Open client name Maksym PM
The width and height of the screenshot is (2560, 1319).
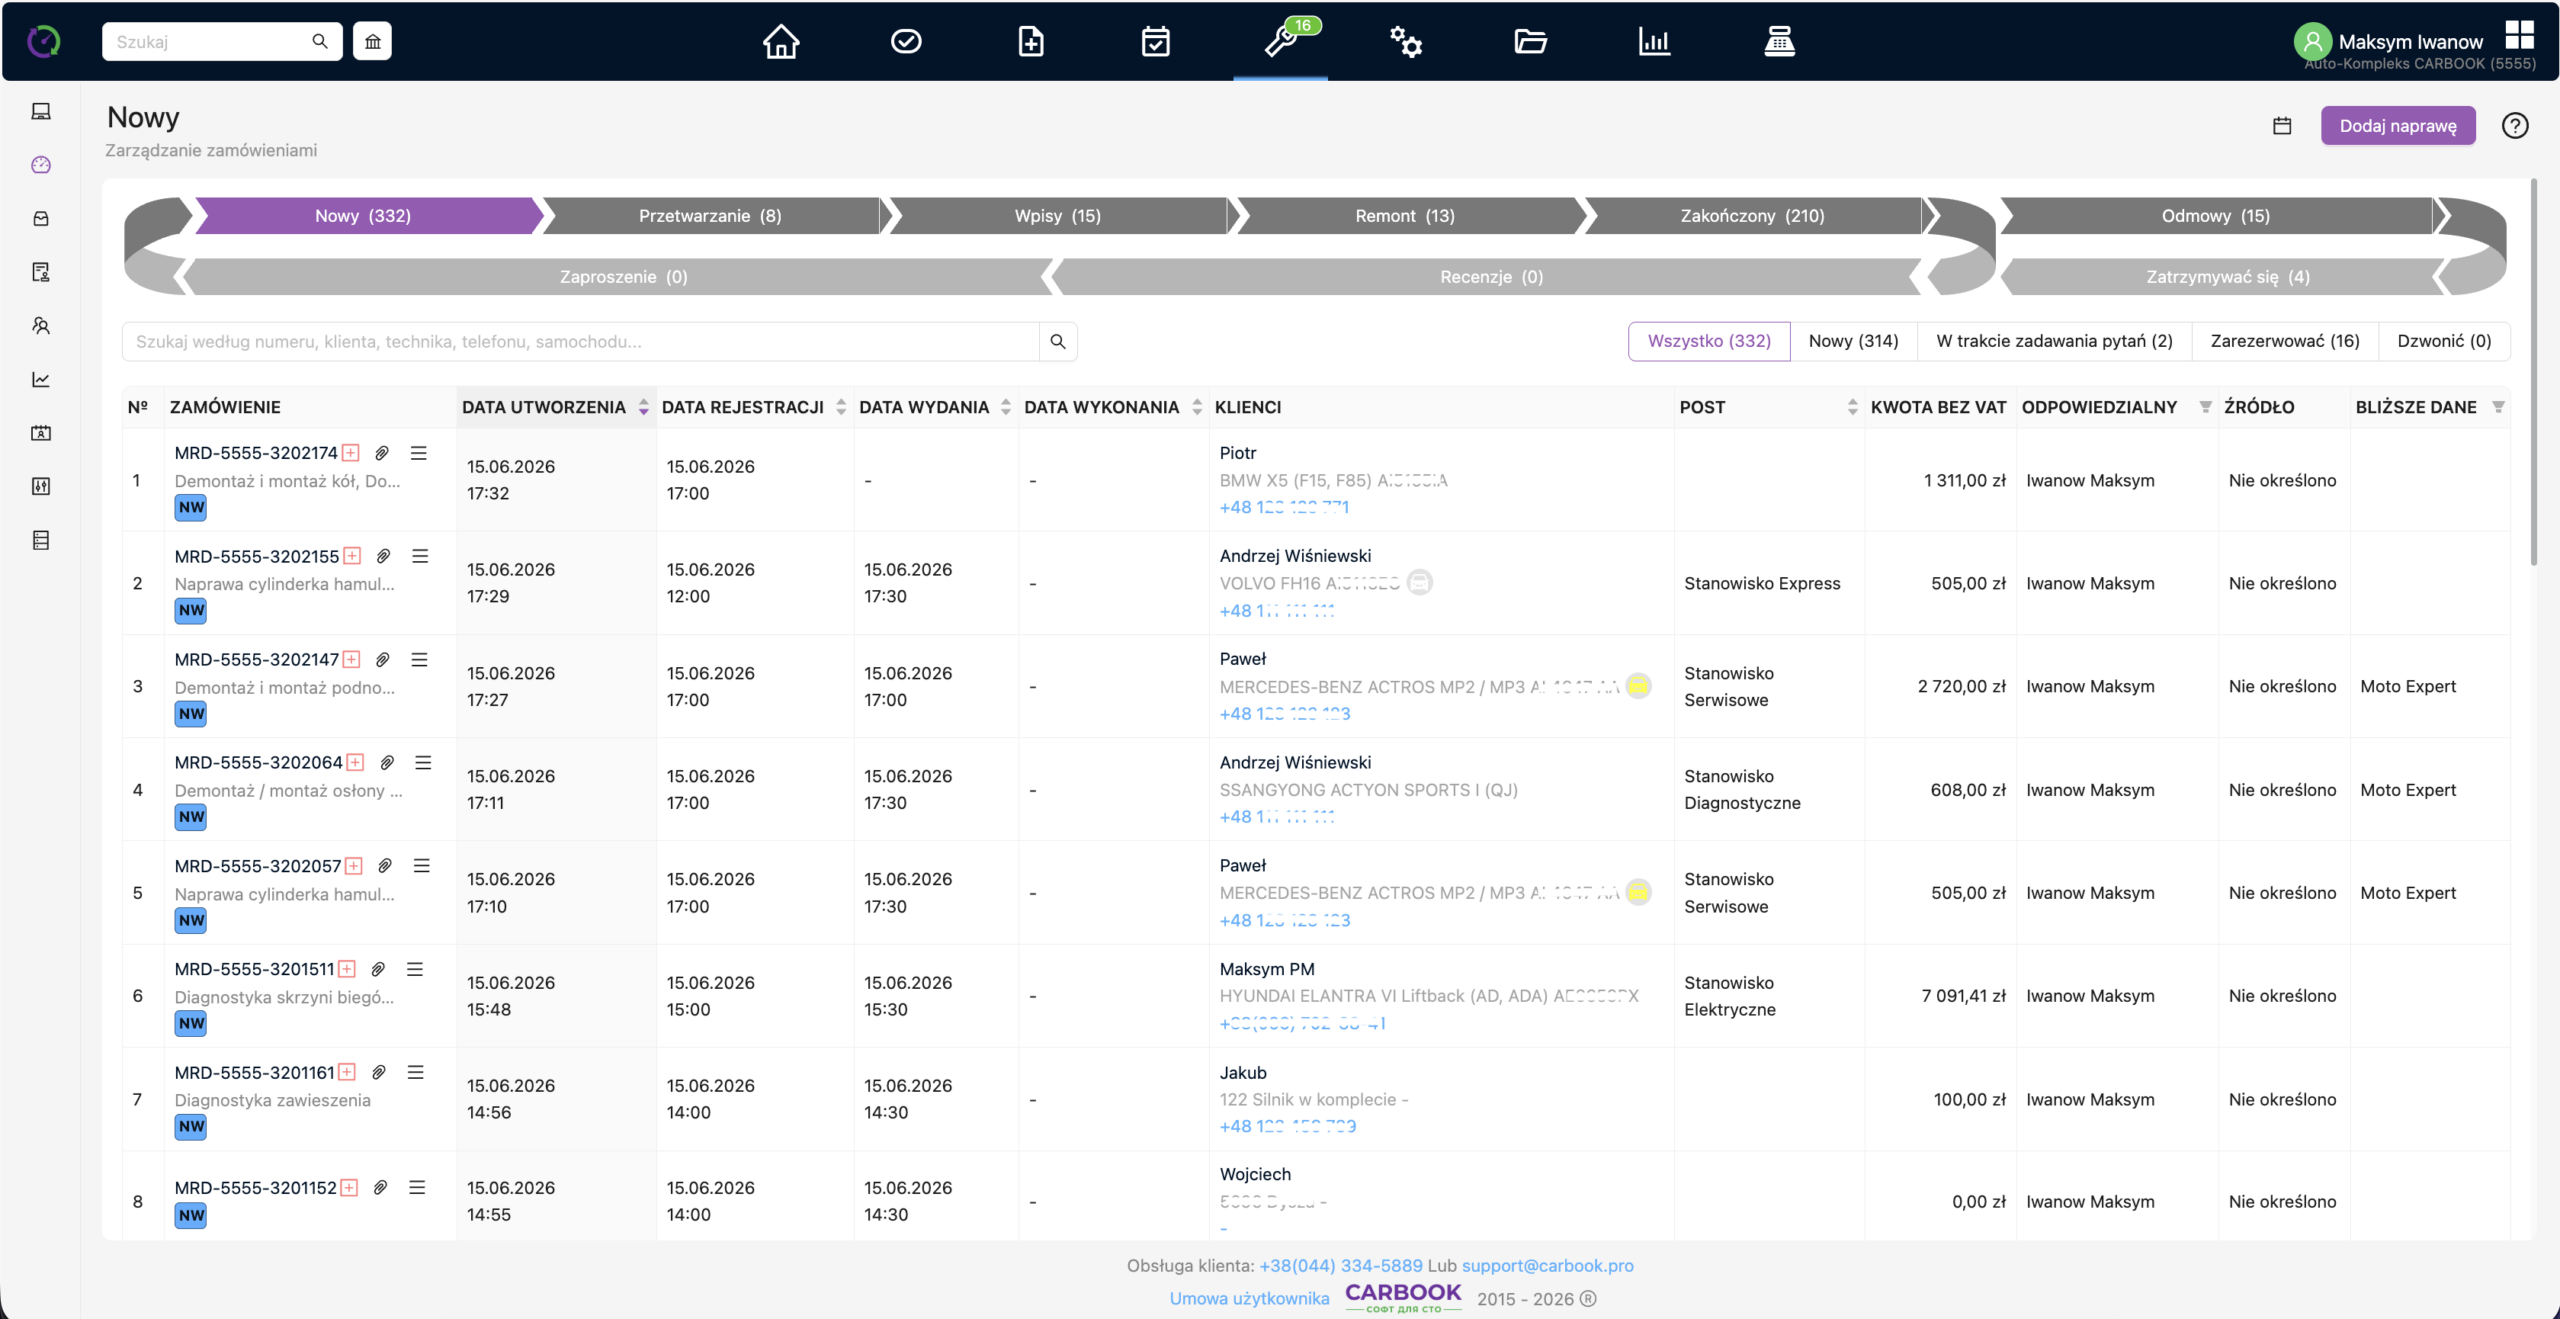pyautogui.click(x=1267, y=969)
